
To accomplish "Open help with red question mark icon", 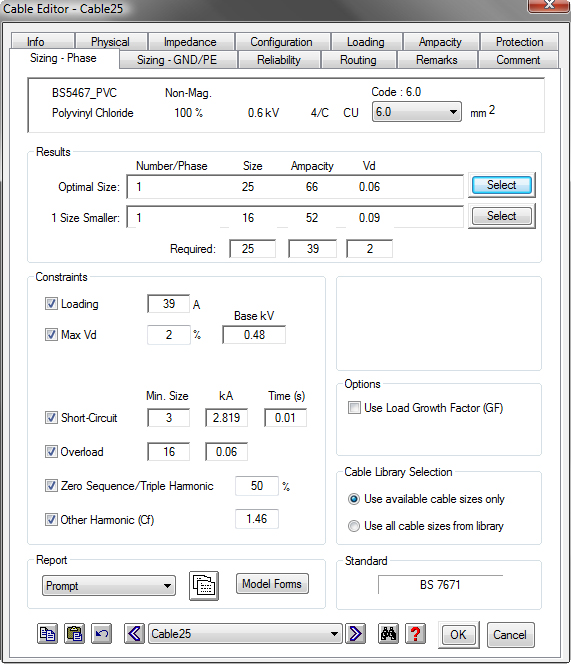I will coord(416,634).
